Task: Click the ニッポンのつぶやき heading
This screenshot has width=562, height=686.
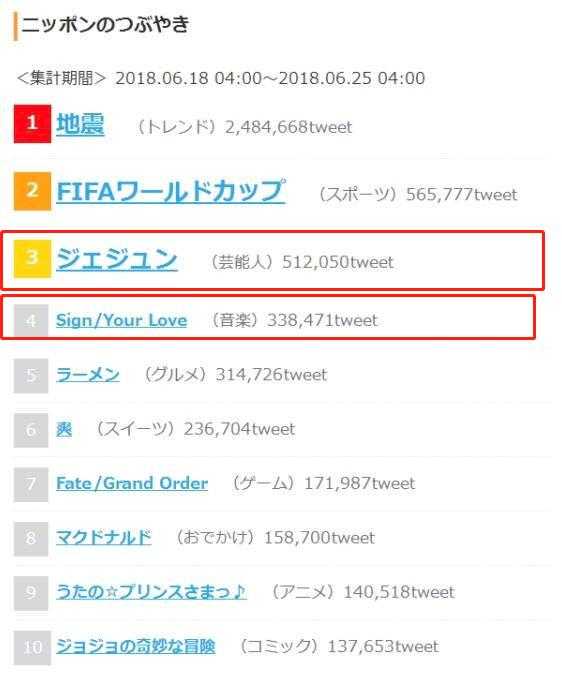Action: click(x=105, y=24)
